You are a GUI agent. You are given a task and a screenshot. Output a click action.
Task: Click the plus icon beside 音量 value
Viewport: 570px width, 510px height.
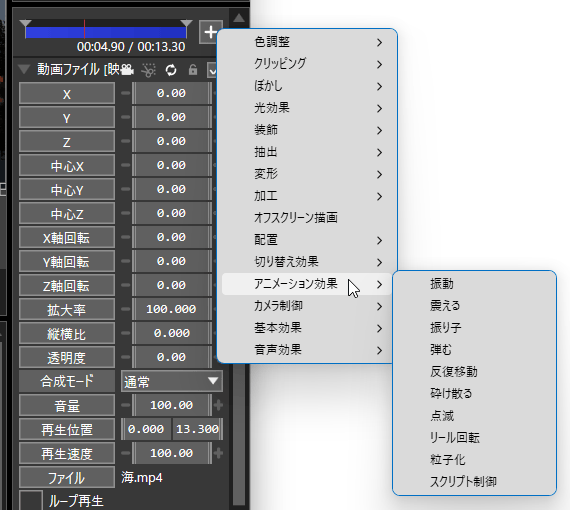point(218,405)
